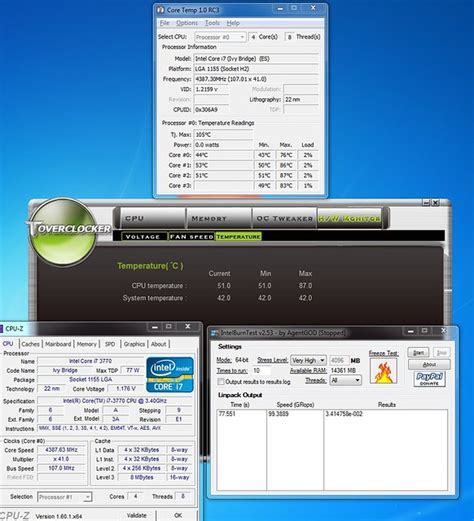474x521 pixels.
Task: Open the Memory tab in CPU-Z
Action: 86,344
